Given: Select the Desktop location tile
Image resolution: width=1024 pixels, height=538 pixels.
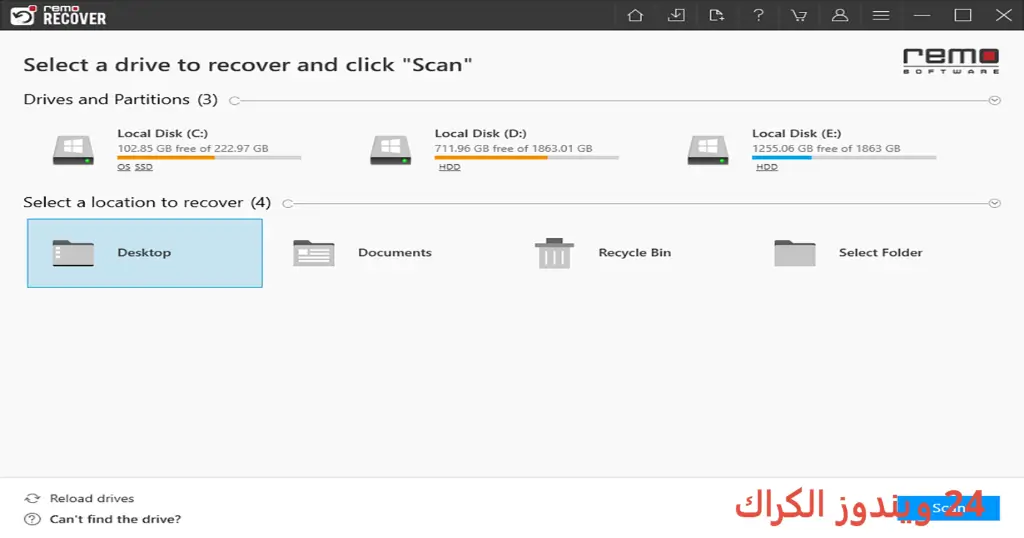Looking at the screenshot, I should point(145,253).
